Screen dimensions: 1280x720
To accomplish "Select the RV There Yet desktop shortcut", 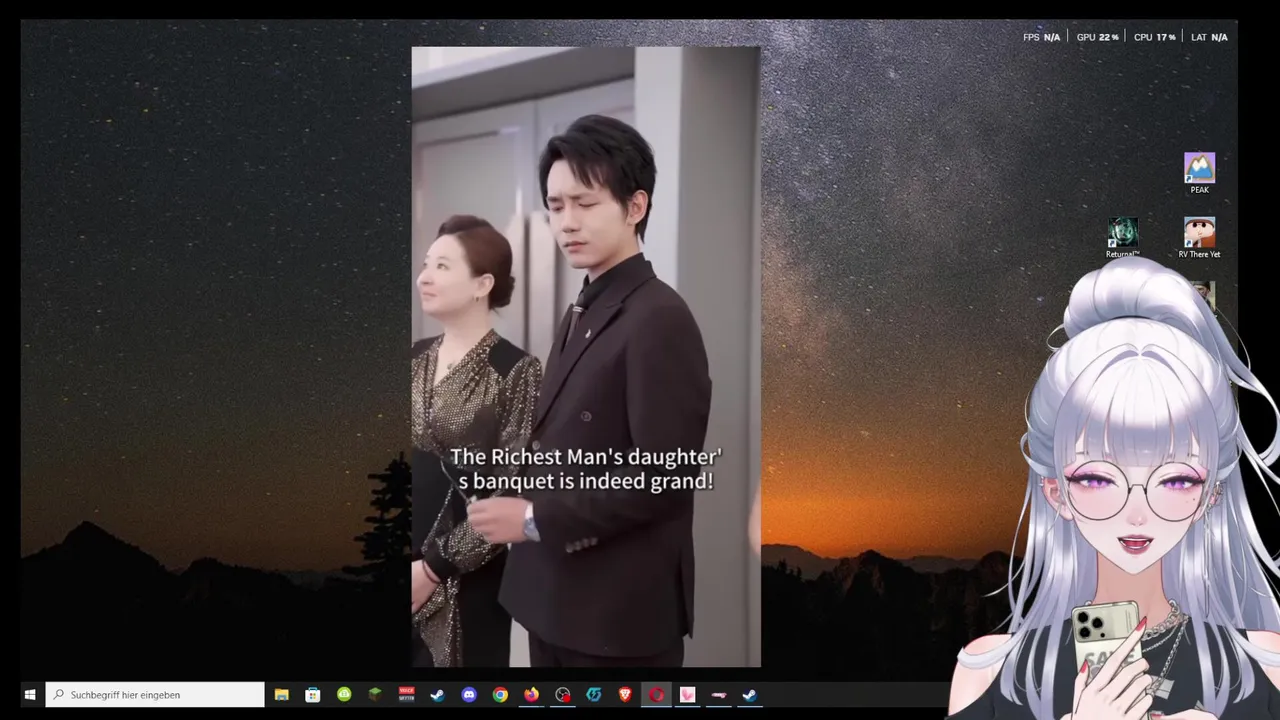I will [1199, 238].
